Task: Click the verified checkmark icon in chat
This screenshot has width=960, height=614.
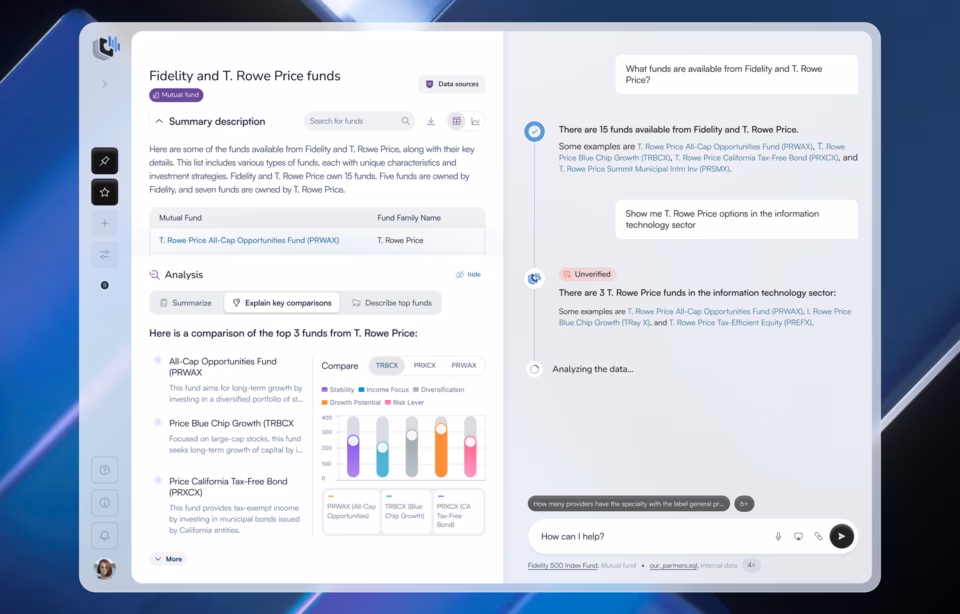Action: coord(534,131)
